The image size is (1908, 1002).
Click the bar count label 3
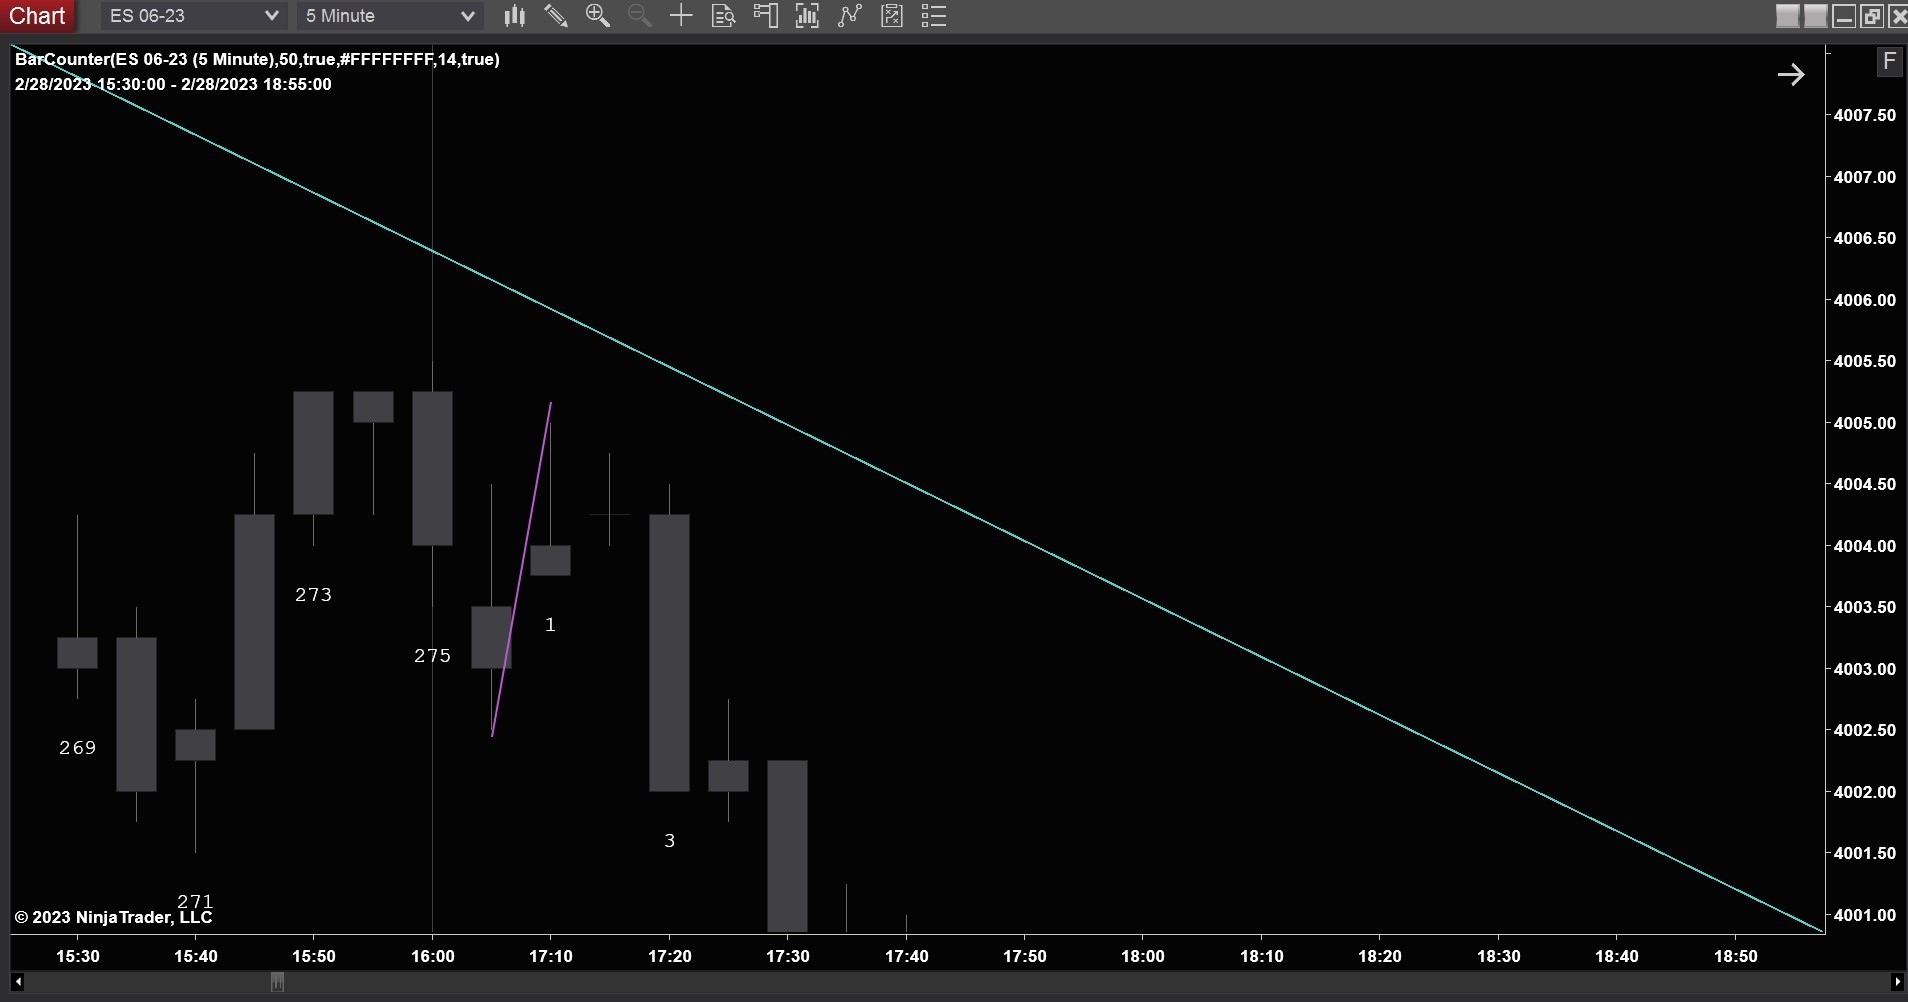pos(669,841)
